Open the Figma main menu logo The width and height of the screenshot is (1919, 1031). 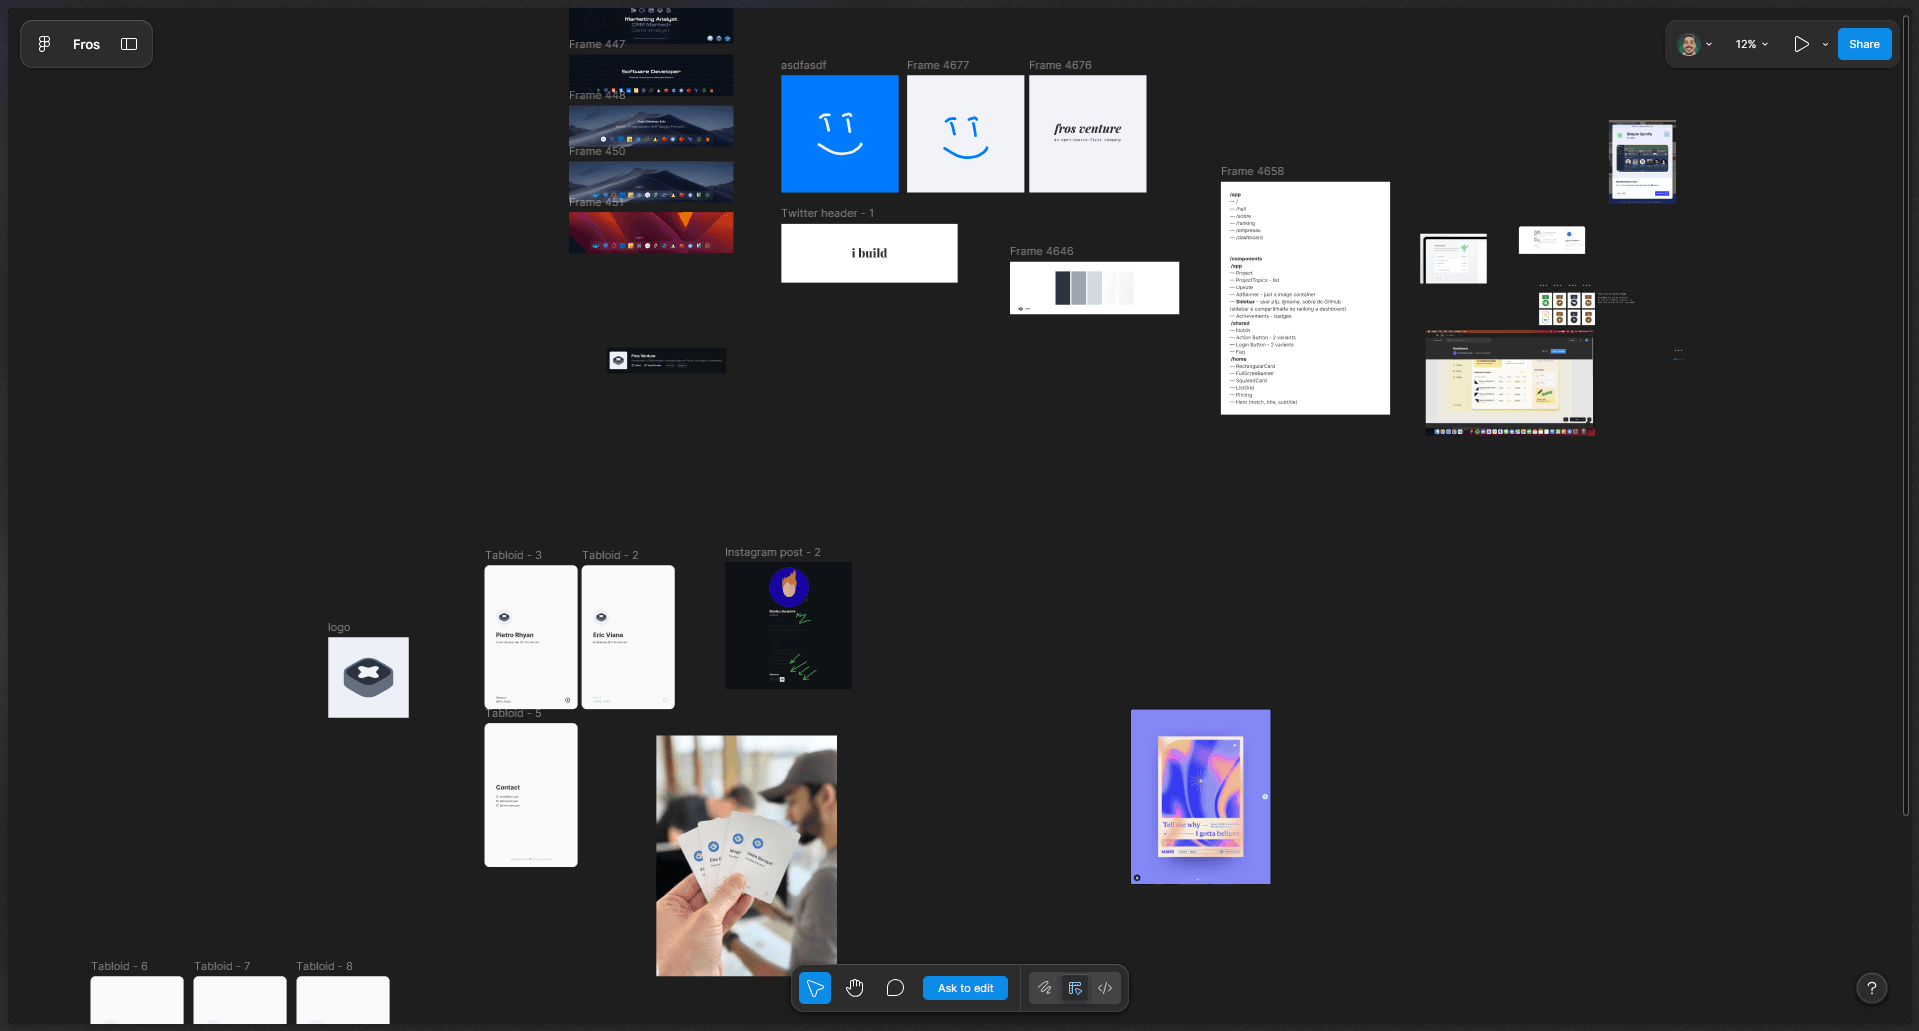coord(44,44)
